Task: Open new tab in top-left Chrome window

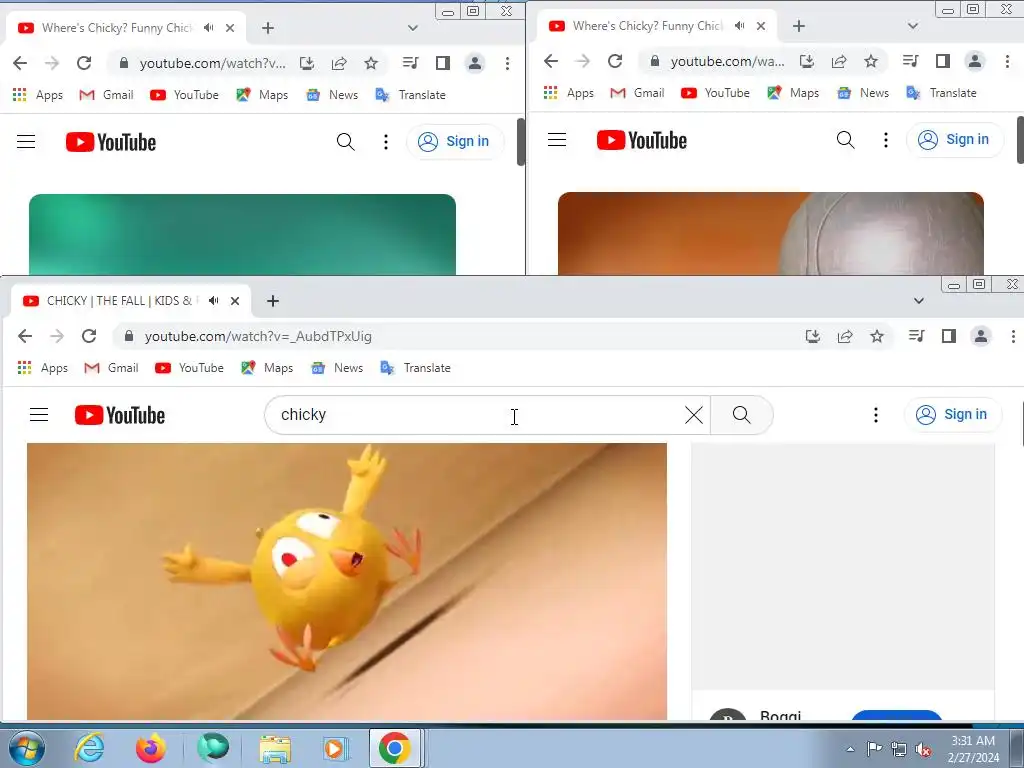Action: point(268,28)
